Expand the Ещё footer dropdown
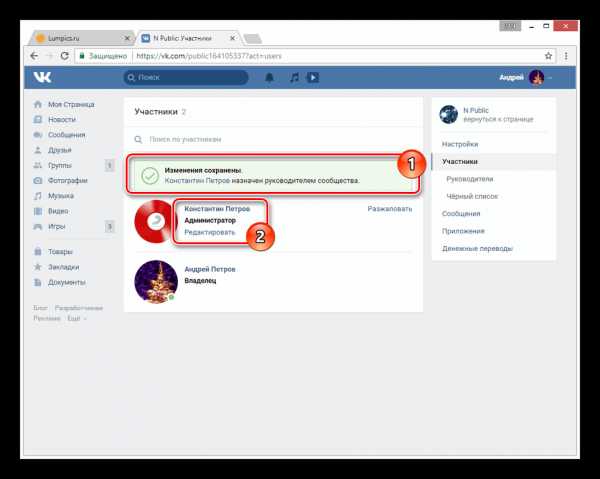600x479 pixels. 76,318
